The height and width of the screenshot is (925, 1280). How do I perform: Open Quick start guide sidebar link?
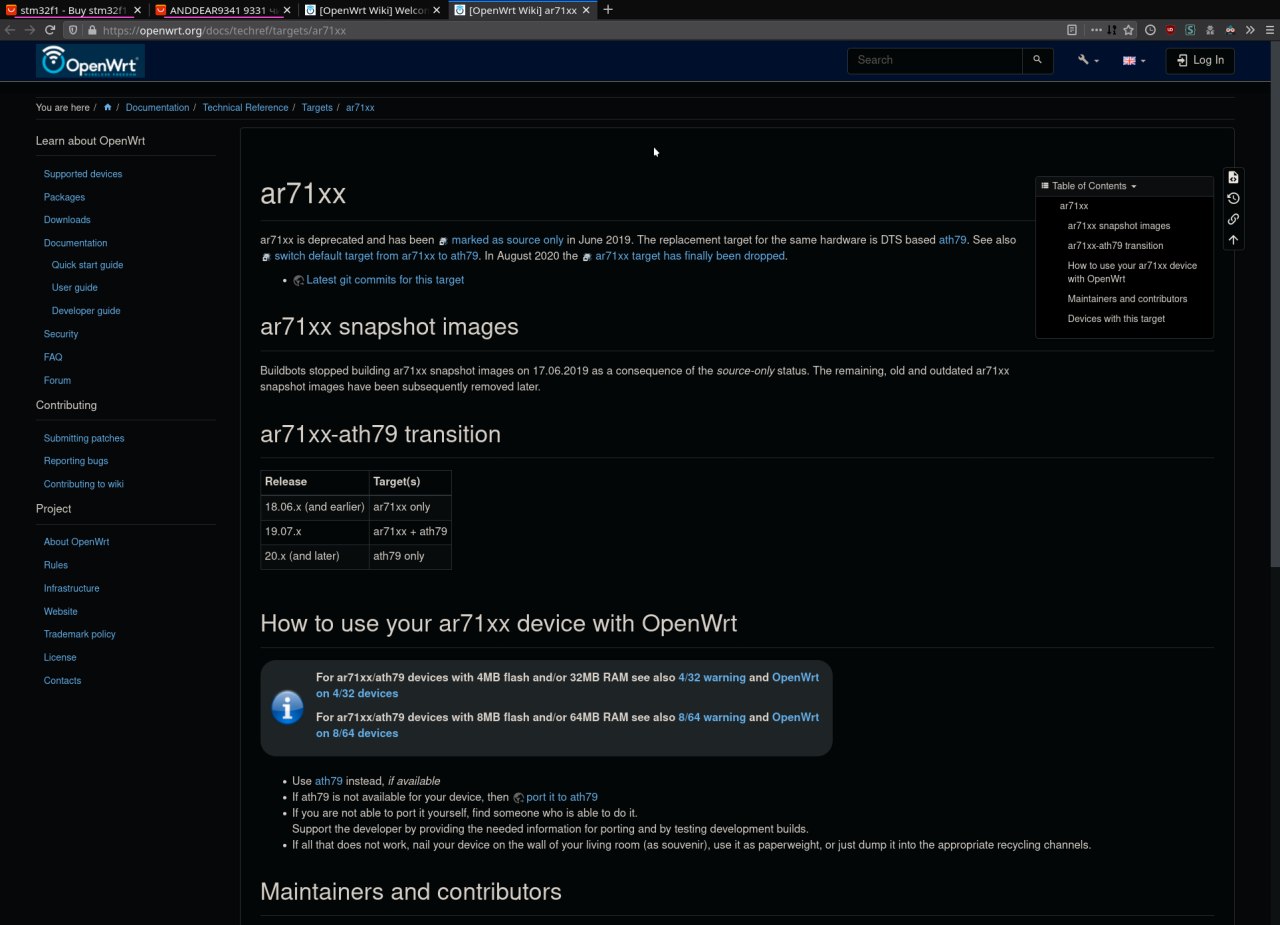(x=88, y=265)
